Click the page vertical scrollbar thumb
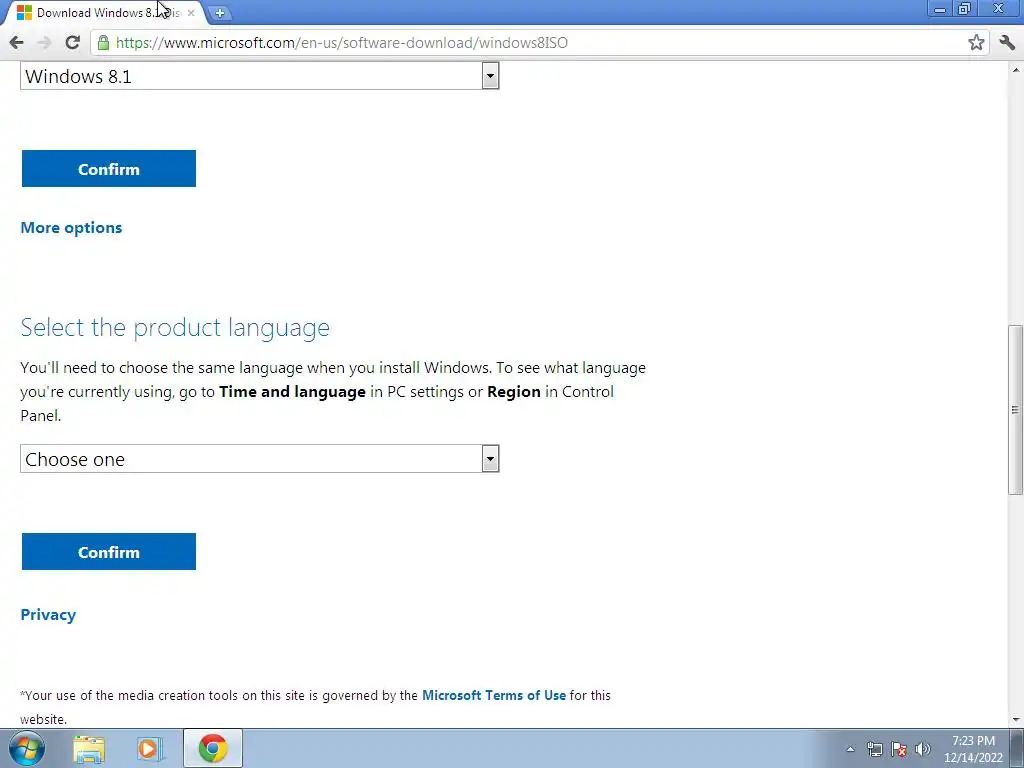1024x768 pixels. (1015, 410)
